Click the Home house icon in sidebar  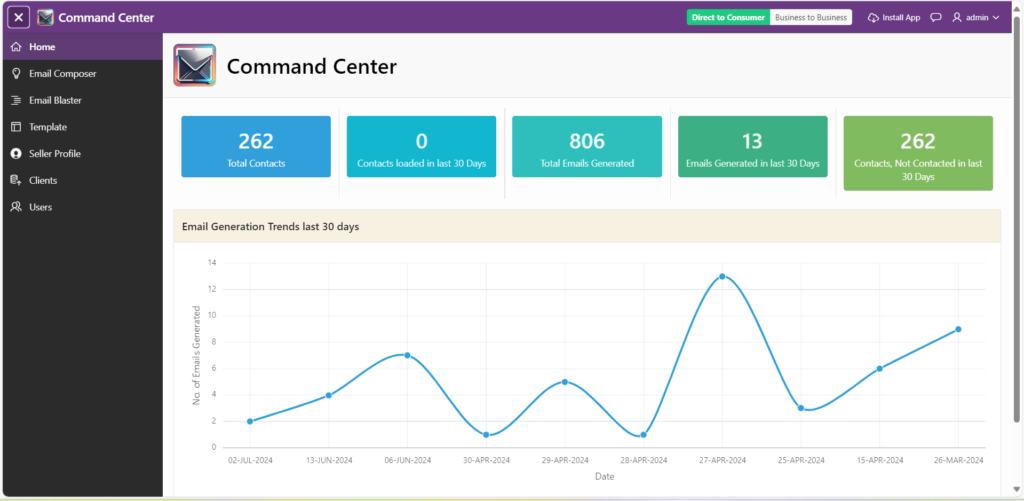click(16, 47)
